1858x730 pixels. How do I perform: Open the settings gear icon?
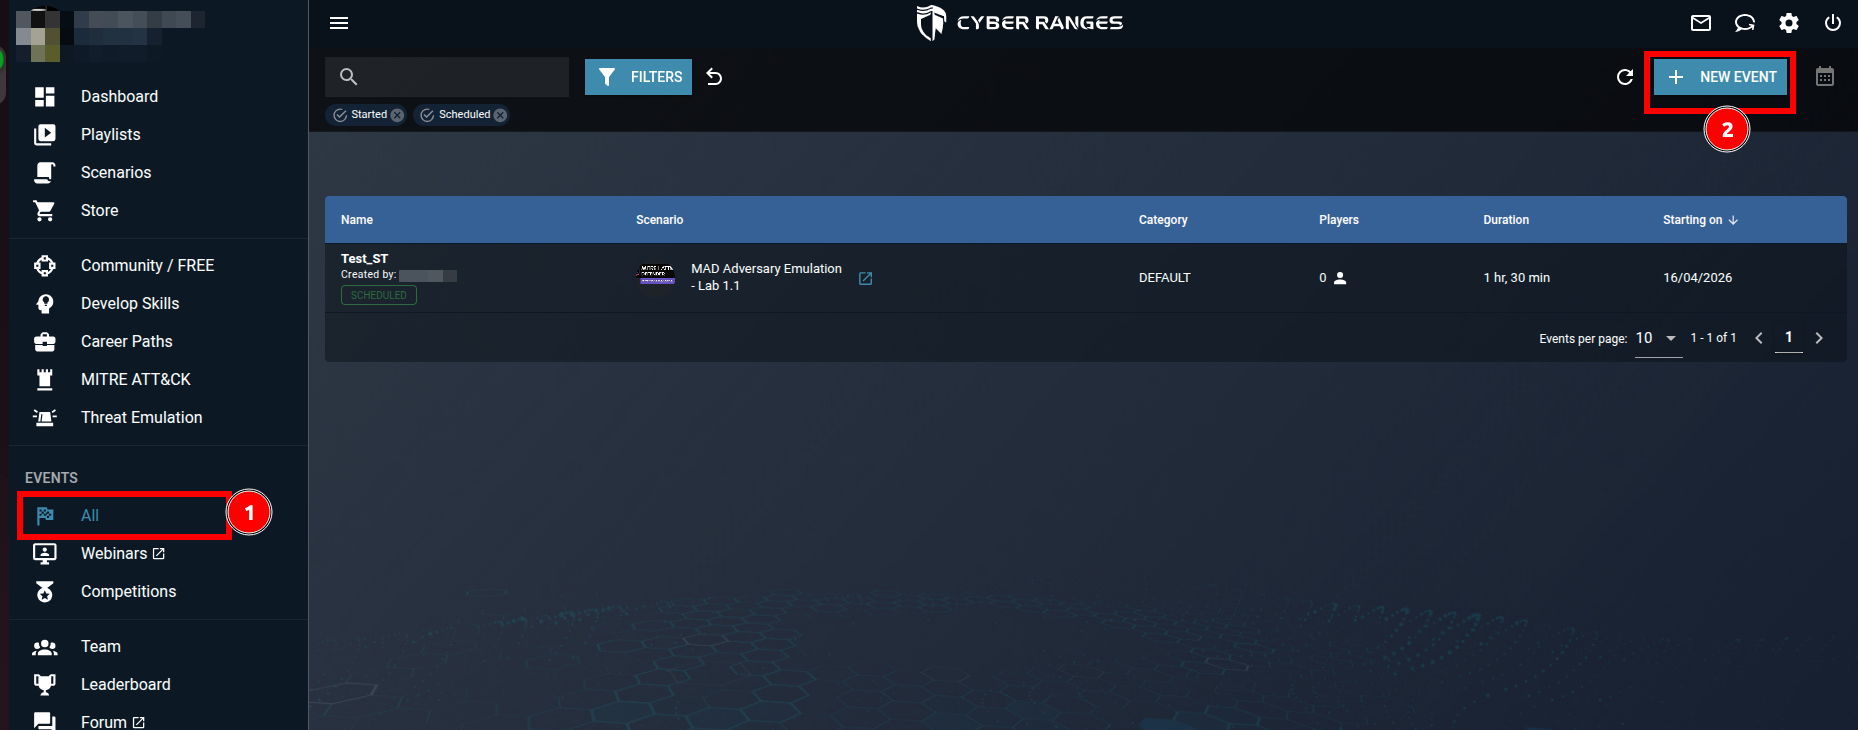(1789, 23)
